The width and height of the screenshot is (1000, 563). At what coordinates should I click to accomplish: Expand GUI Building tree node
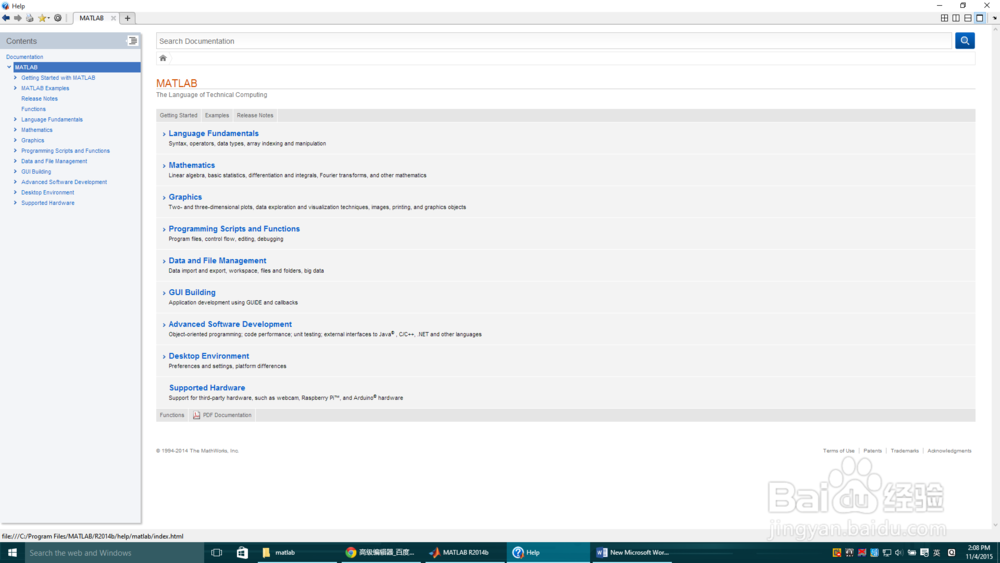point(15,171)
